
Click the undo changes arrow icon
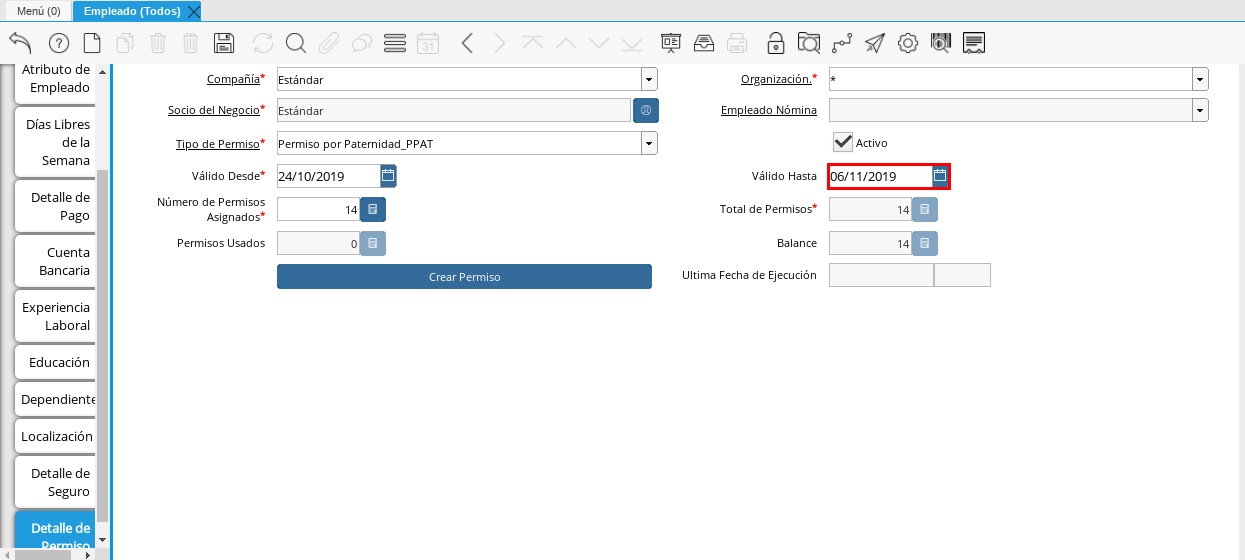coord(20,42)
